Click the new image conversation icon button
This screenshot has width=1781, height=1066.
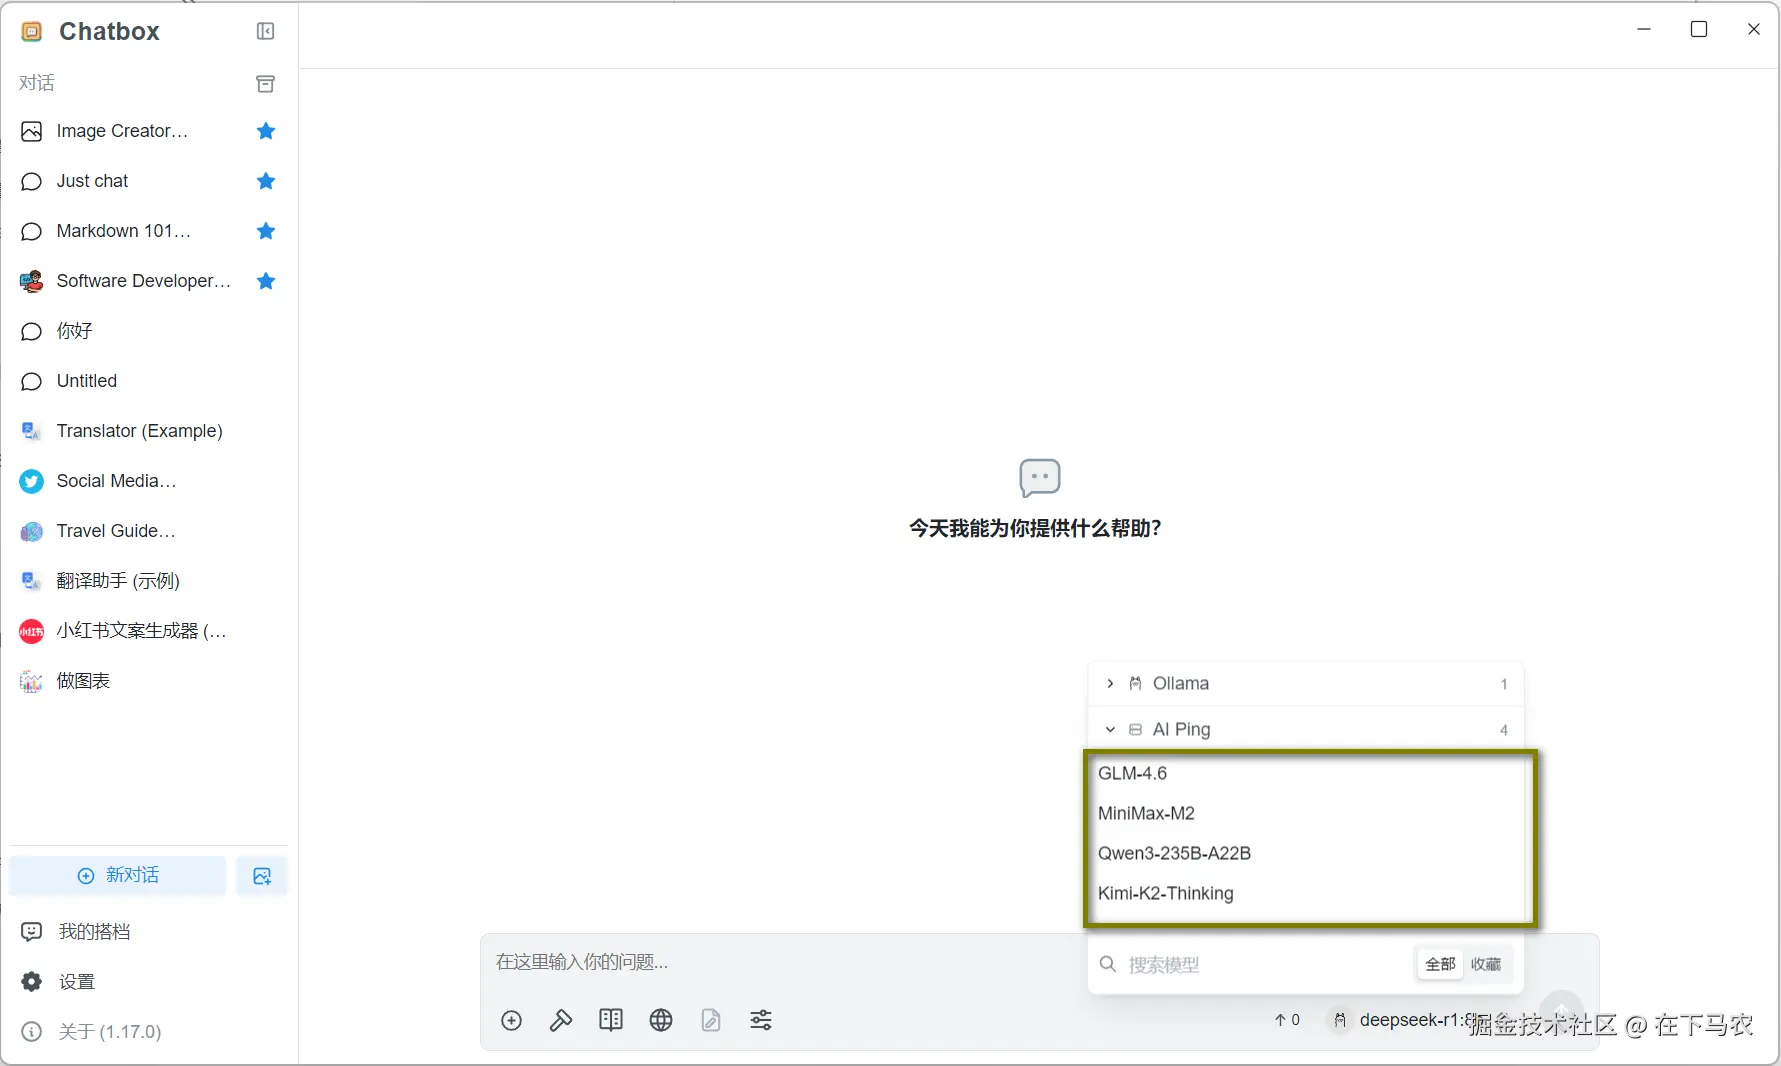262,876
